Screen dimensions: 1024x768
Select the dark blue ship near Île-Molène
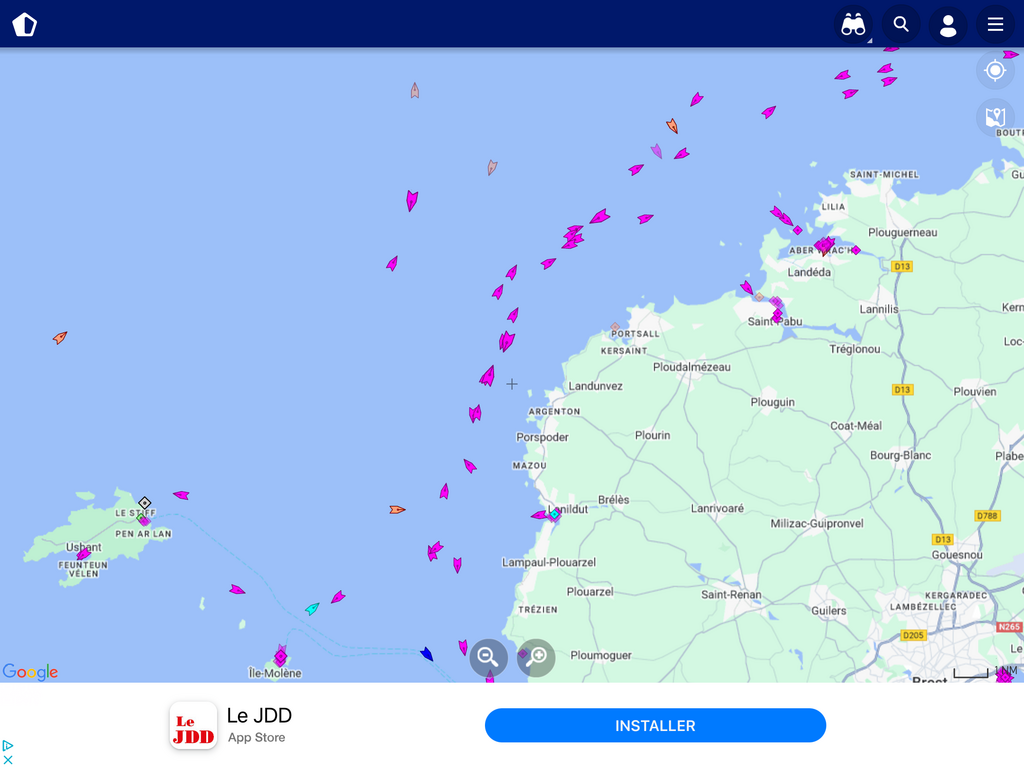point(426,654)
